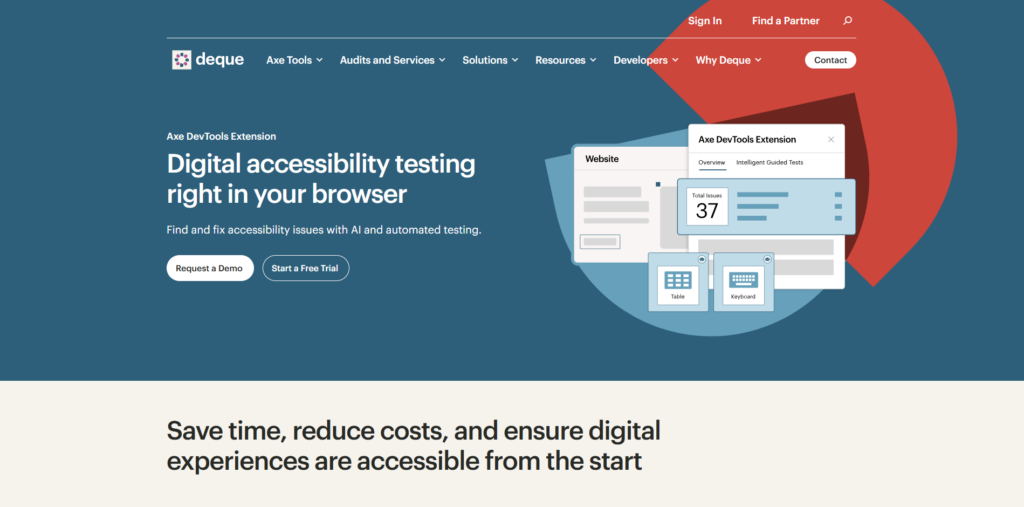
Task: Expand the Solutions menu
Action: (490, 60)
